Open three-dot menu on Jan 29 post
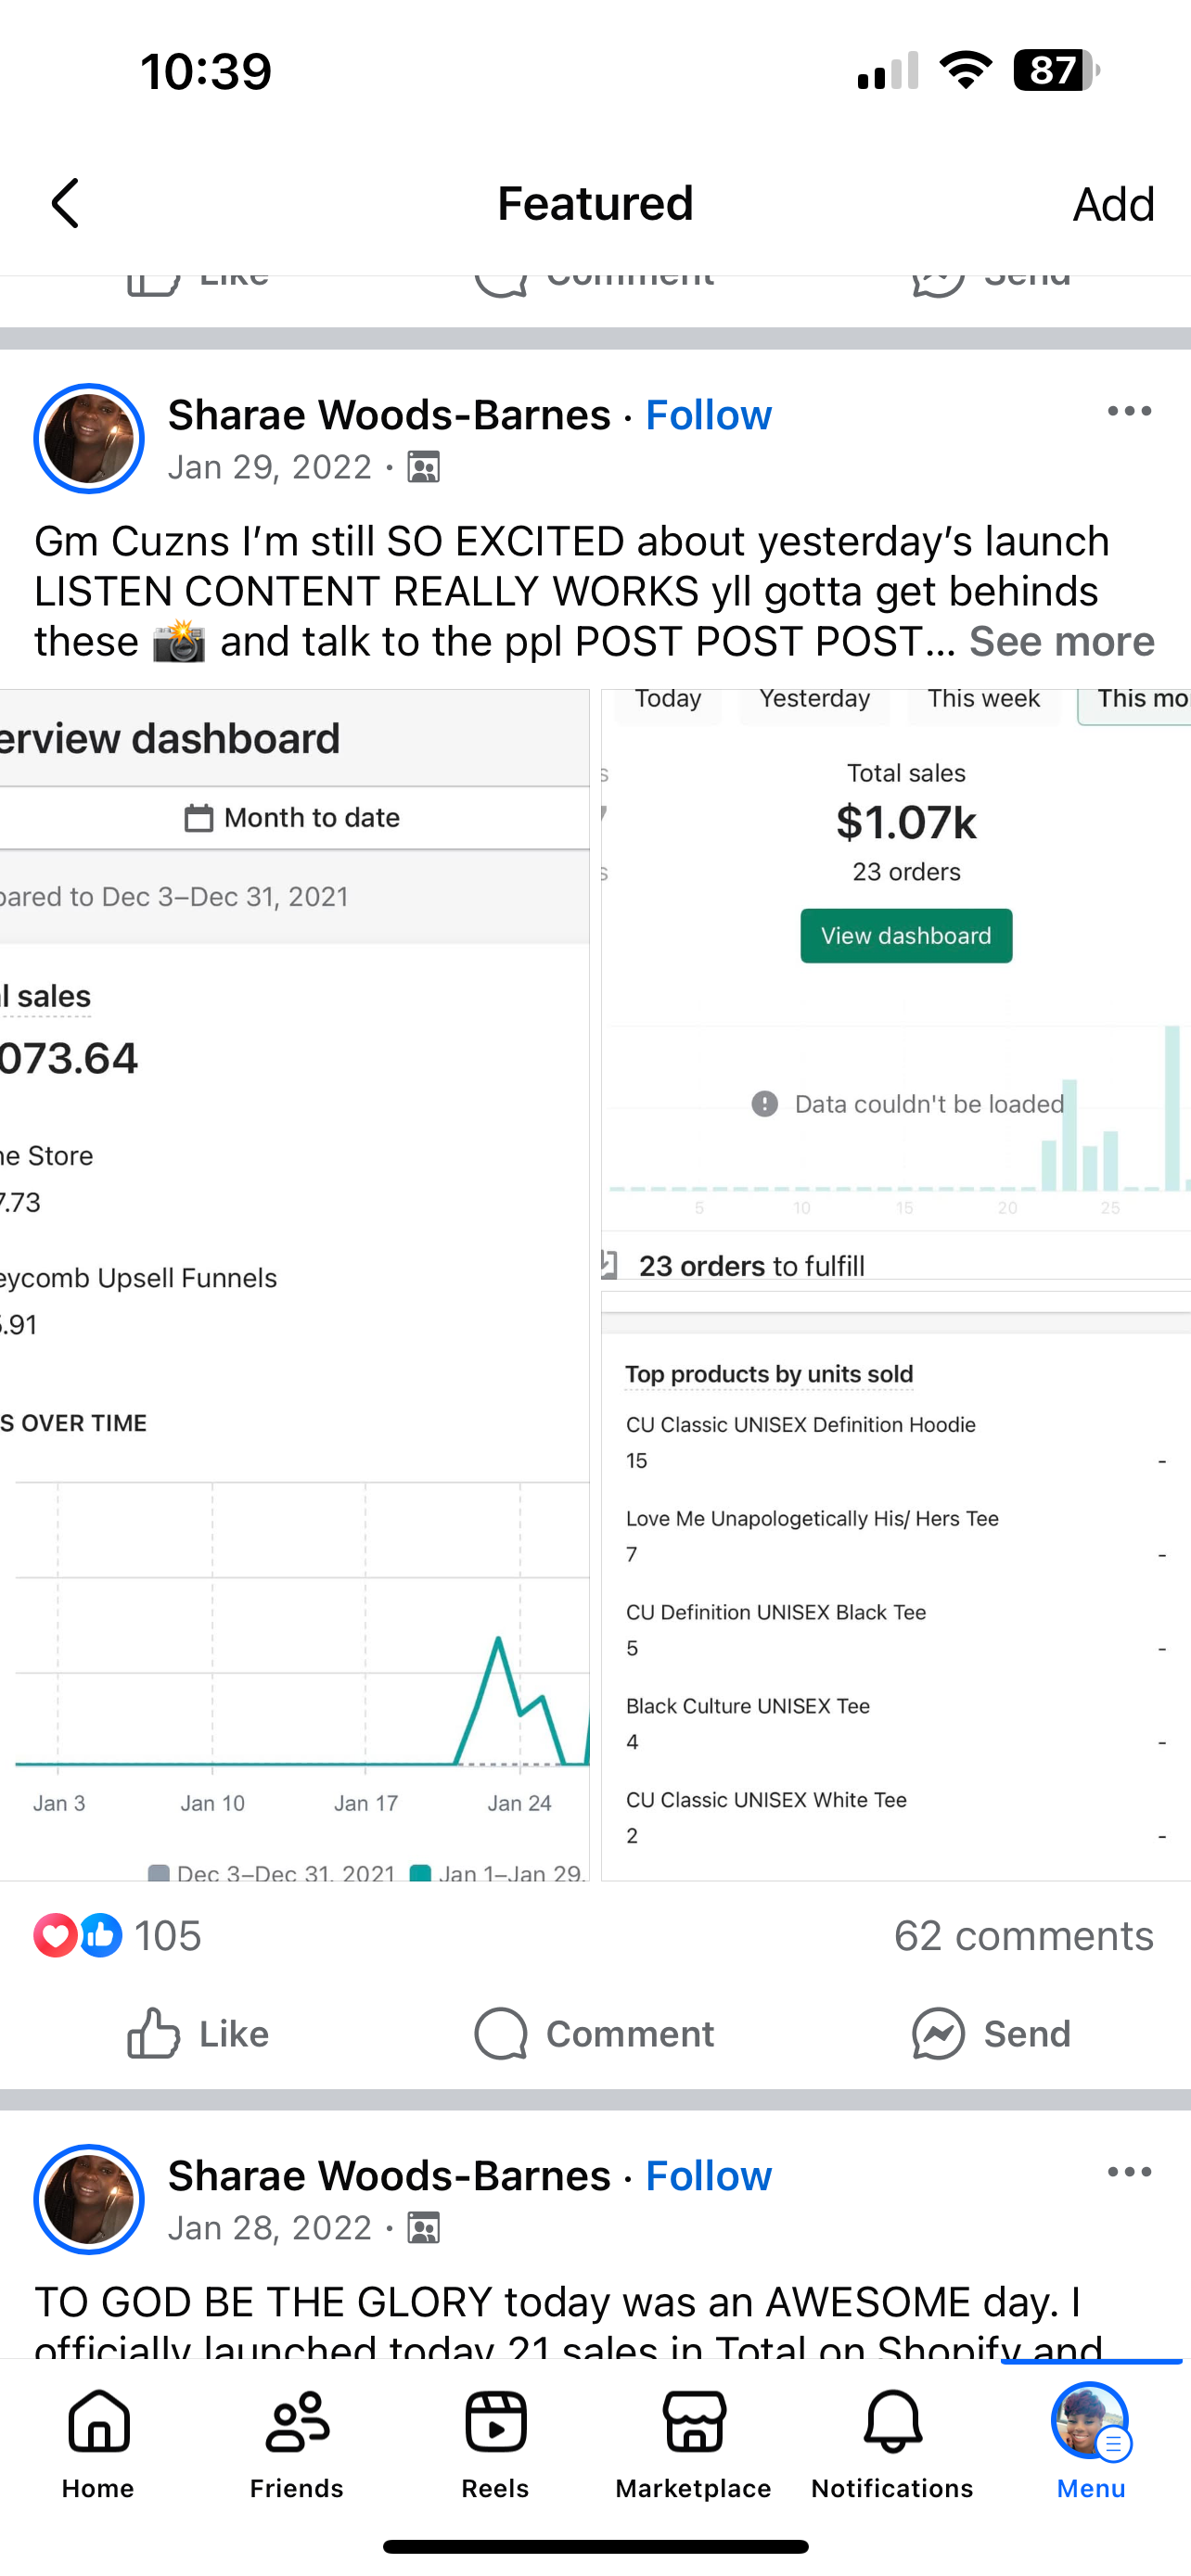Image resolution: width=1191 pixels, height=2576 pixels. tap(1129, 411)
